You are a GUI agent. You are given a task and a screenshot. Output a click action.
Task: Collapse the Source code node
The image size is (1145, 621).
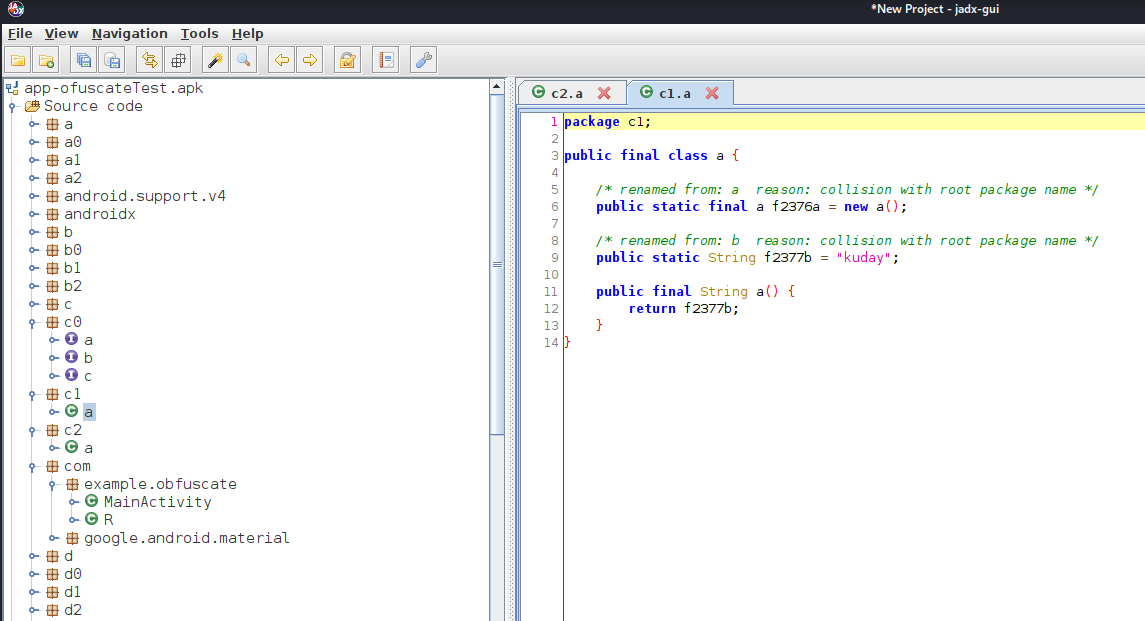coord(12,107)
